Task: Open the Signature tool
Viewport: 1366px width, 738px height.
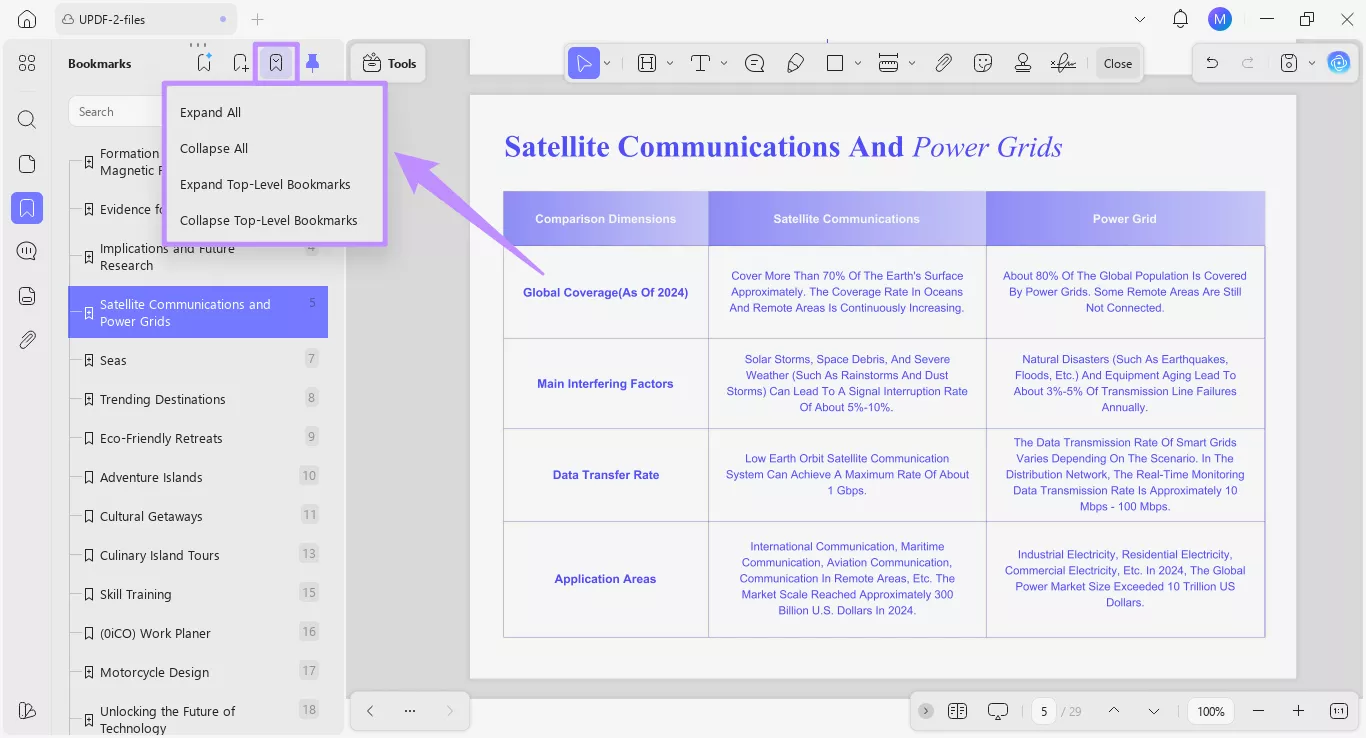Action: click(x=1063, y=62)
